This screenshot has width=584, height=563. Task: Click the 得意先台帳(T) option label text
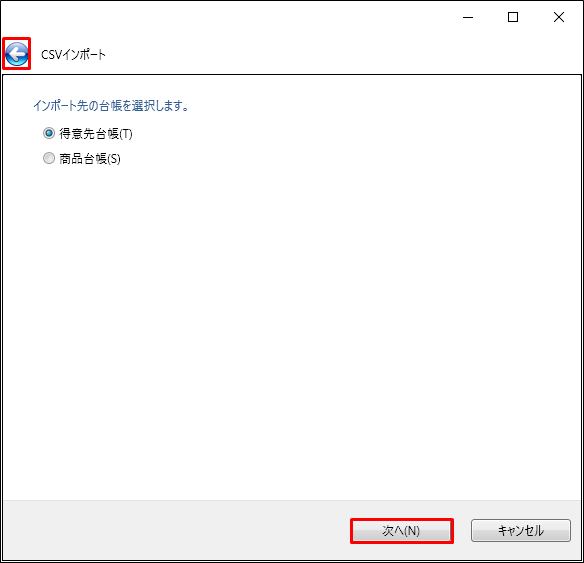point(96,134)
